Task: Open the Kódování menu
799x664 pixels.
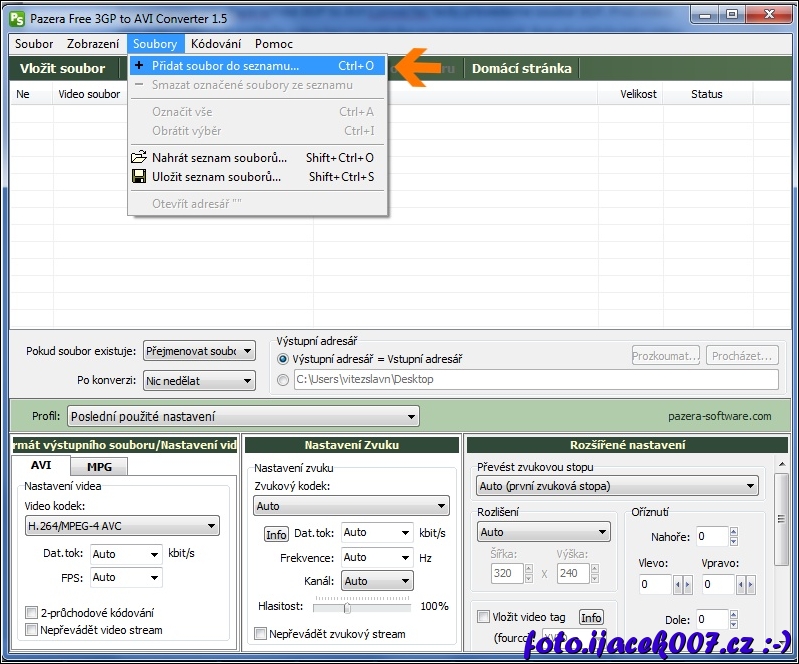Action: [216, 44]
